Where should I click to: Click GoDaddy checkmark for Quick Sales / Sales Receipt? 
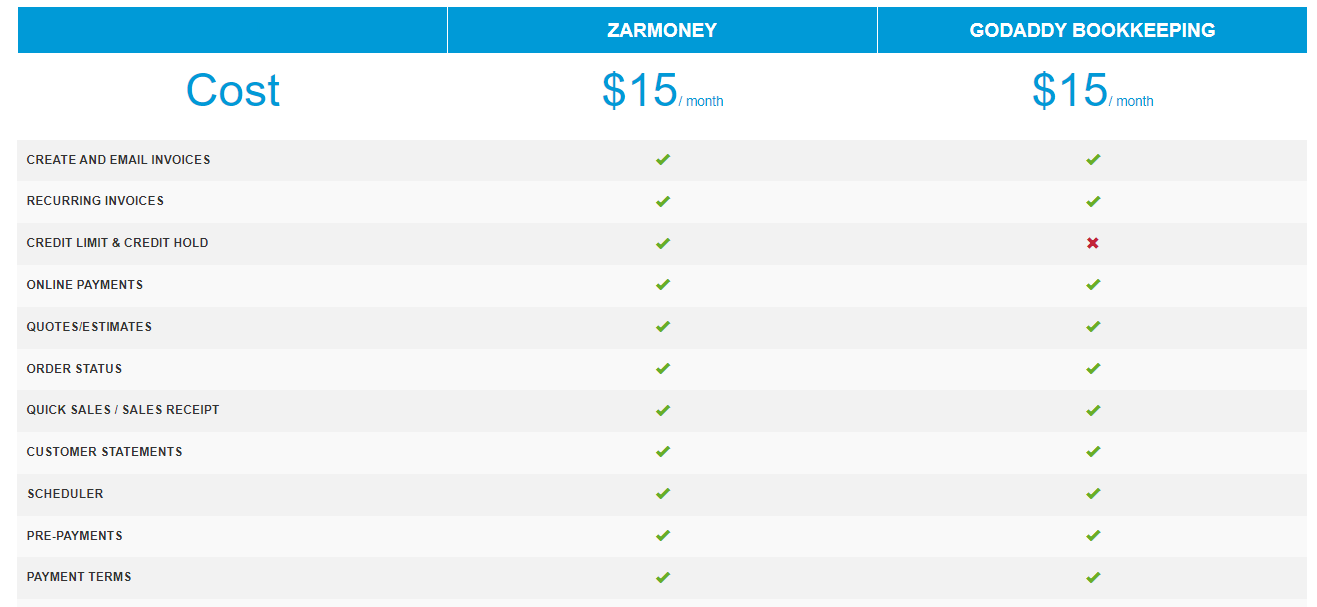(x=1093, y=410)
